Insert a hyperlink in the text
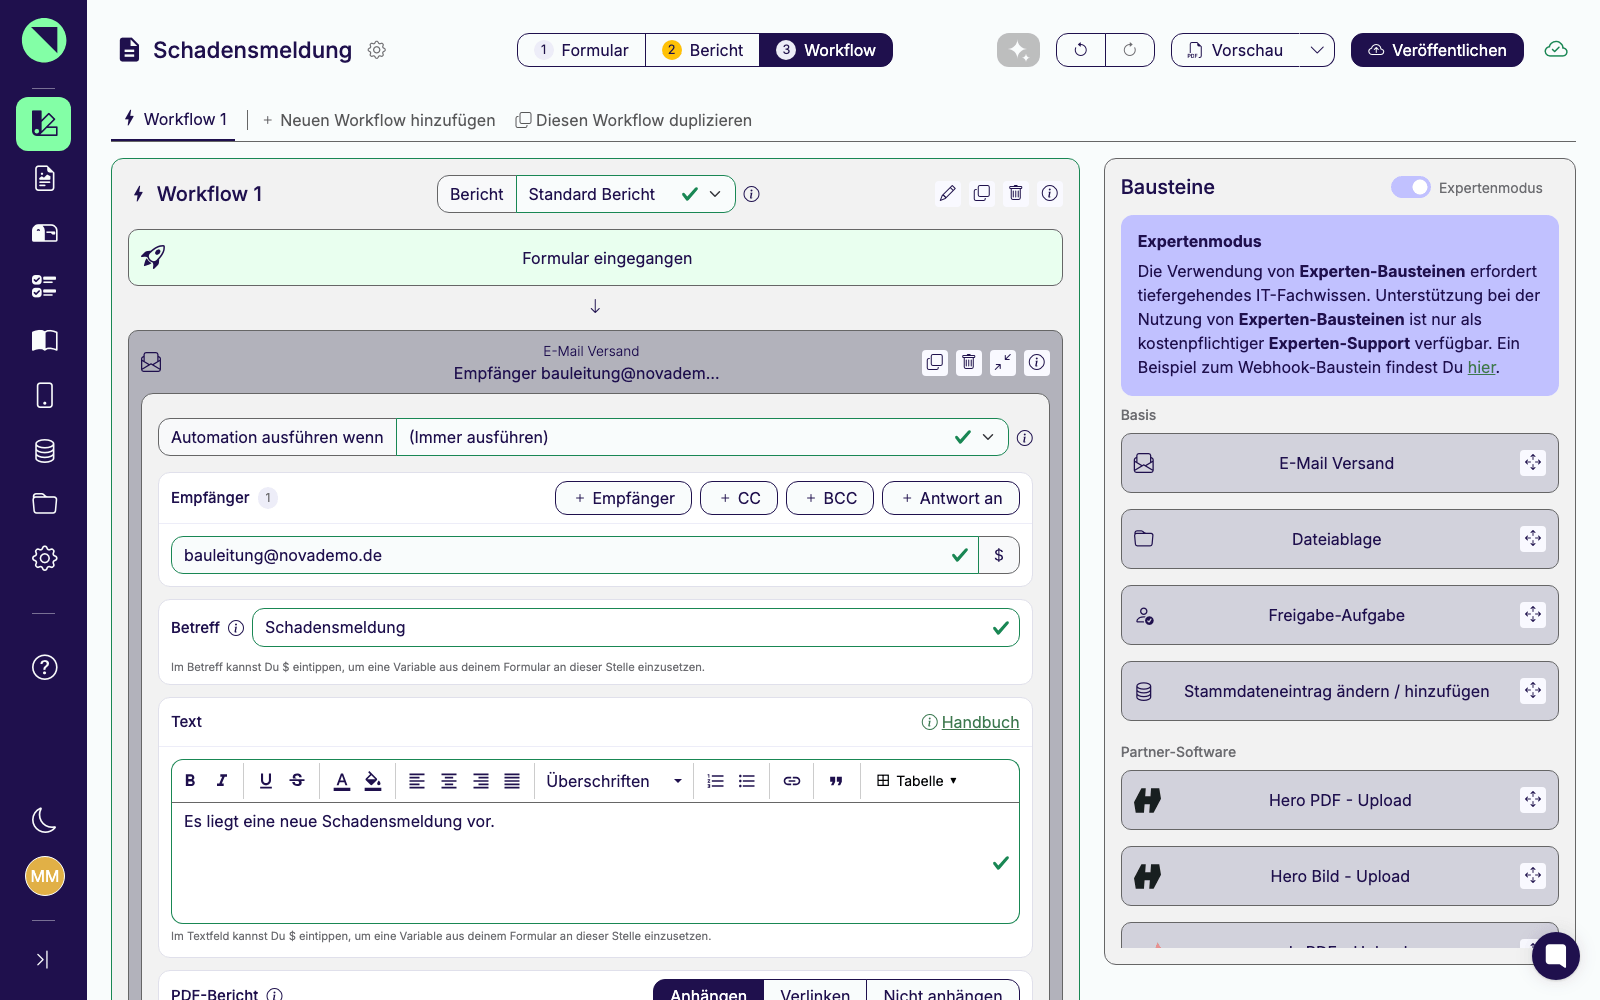Viewport: 1600px width, 1000px height. (x=792, y=781)
